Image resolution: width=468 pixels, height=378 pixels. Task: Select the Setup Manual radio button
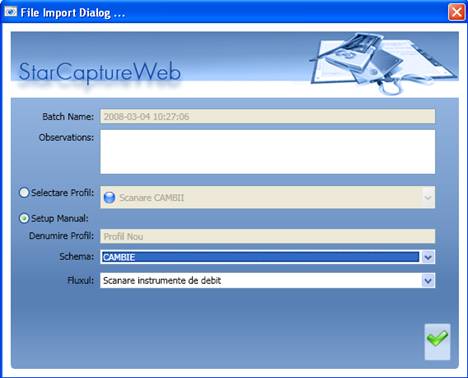coord(24,218)
